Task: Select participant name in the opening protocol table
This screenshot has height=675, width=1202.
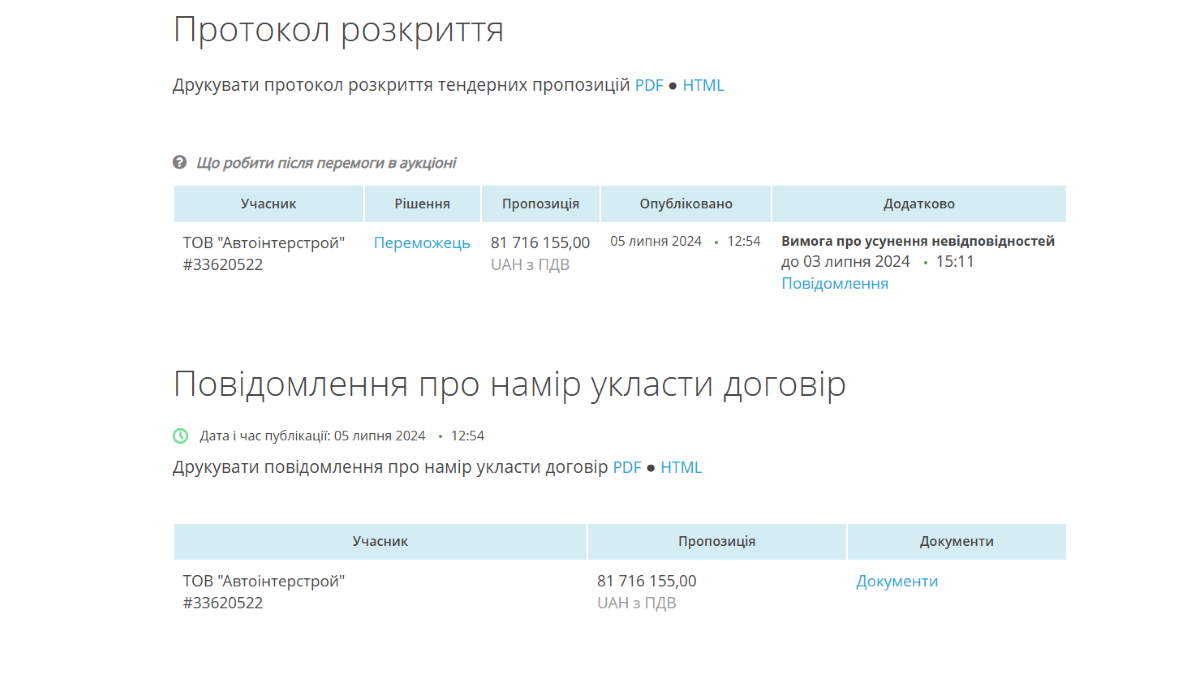Action: [263, 243]
